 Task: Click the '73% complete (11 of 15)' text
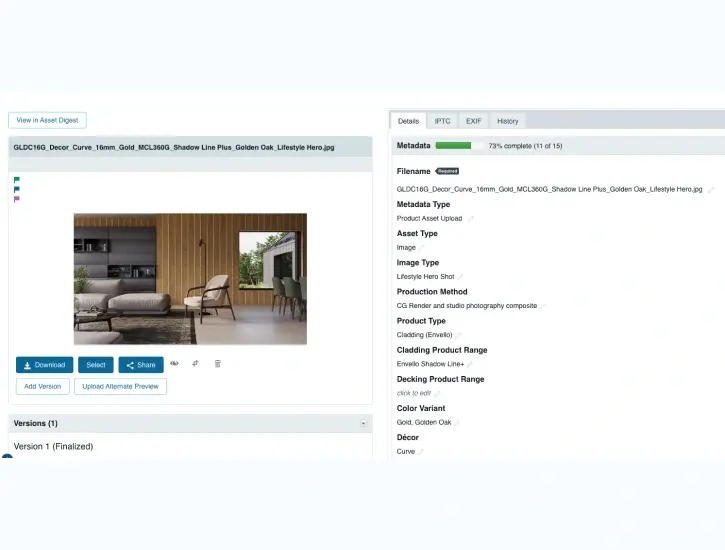click(x=525, y=146)
